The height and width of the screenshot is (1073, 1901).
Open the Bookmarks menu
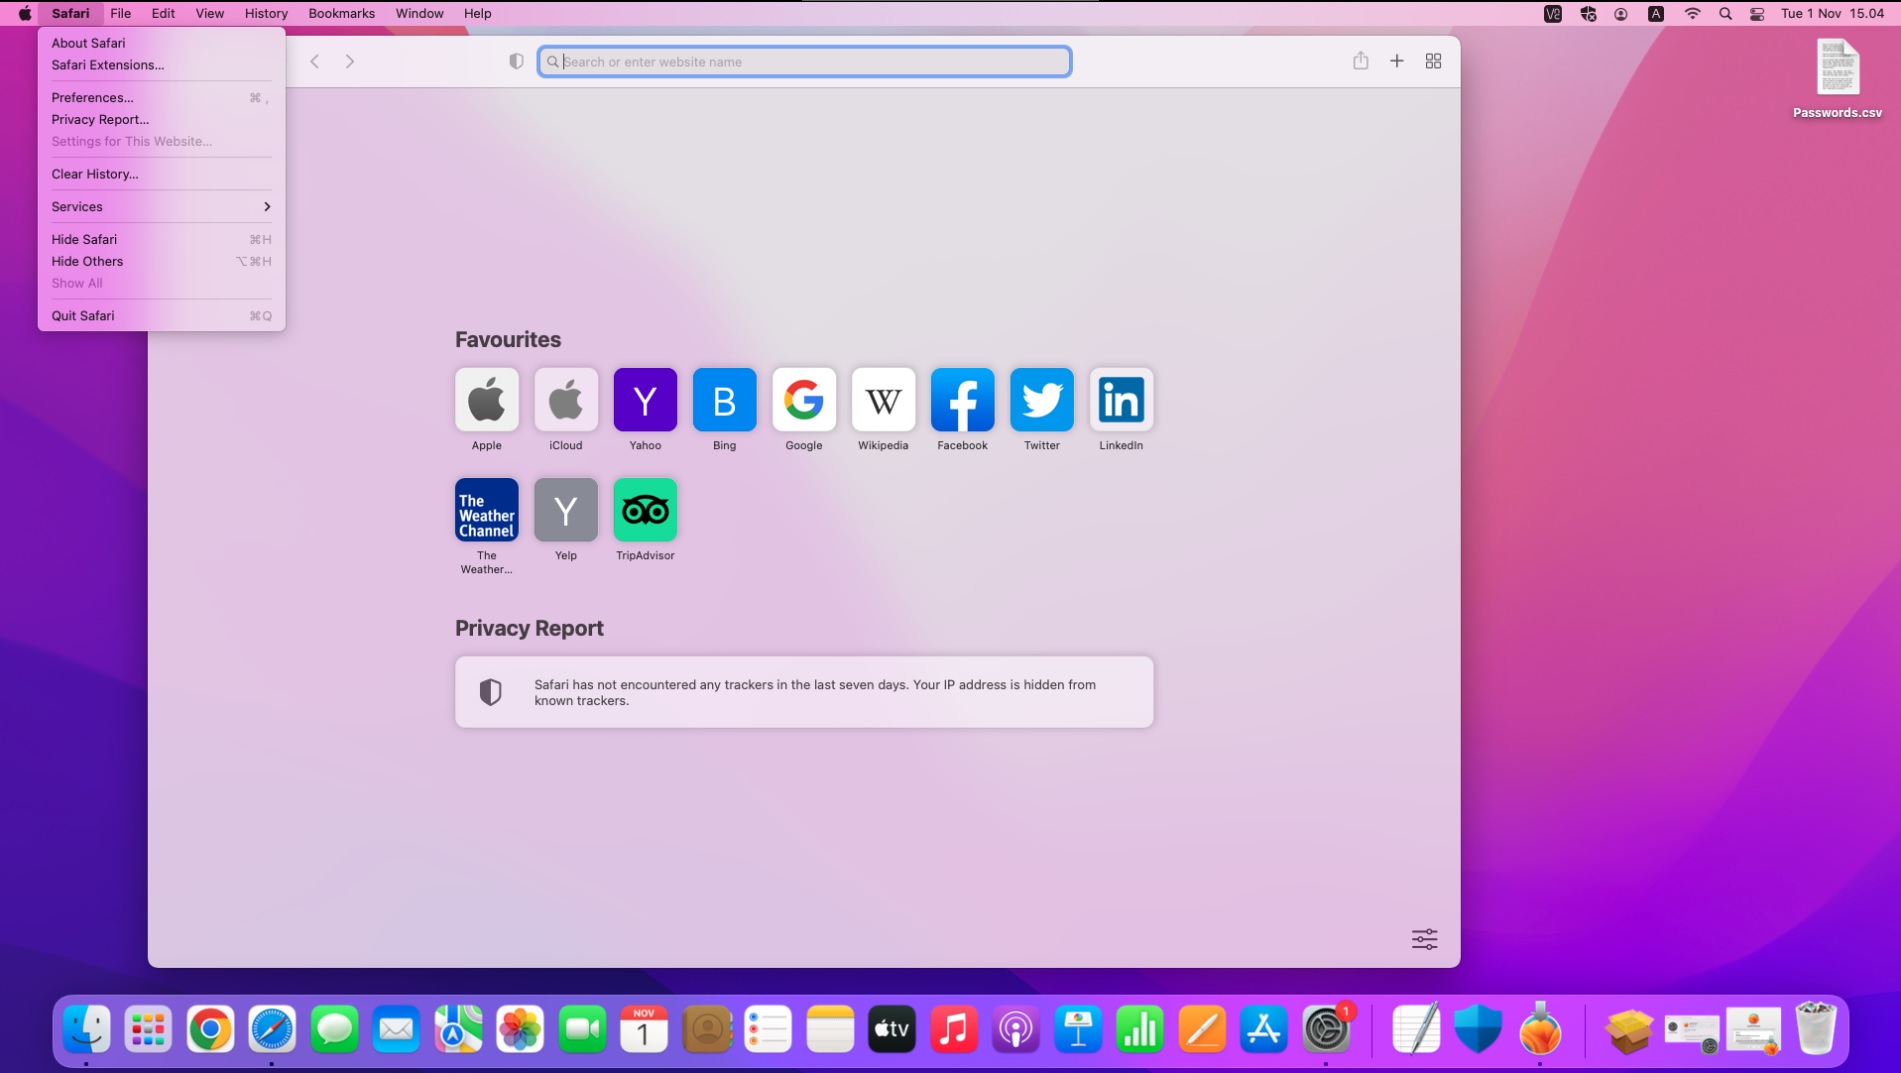342,13
